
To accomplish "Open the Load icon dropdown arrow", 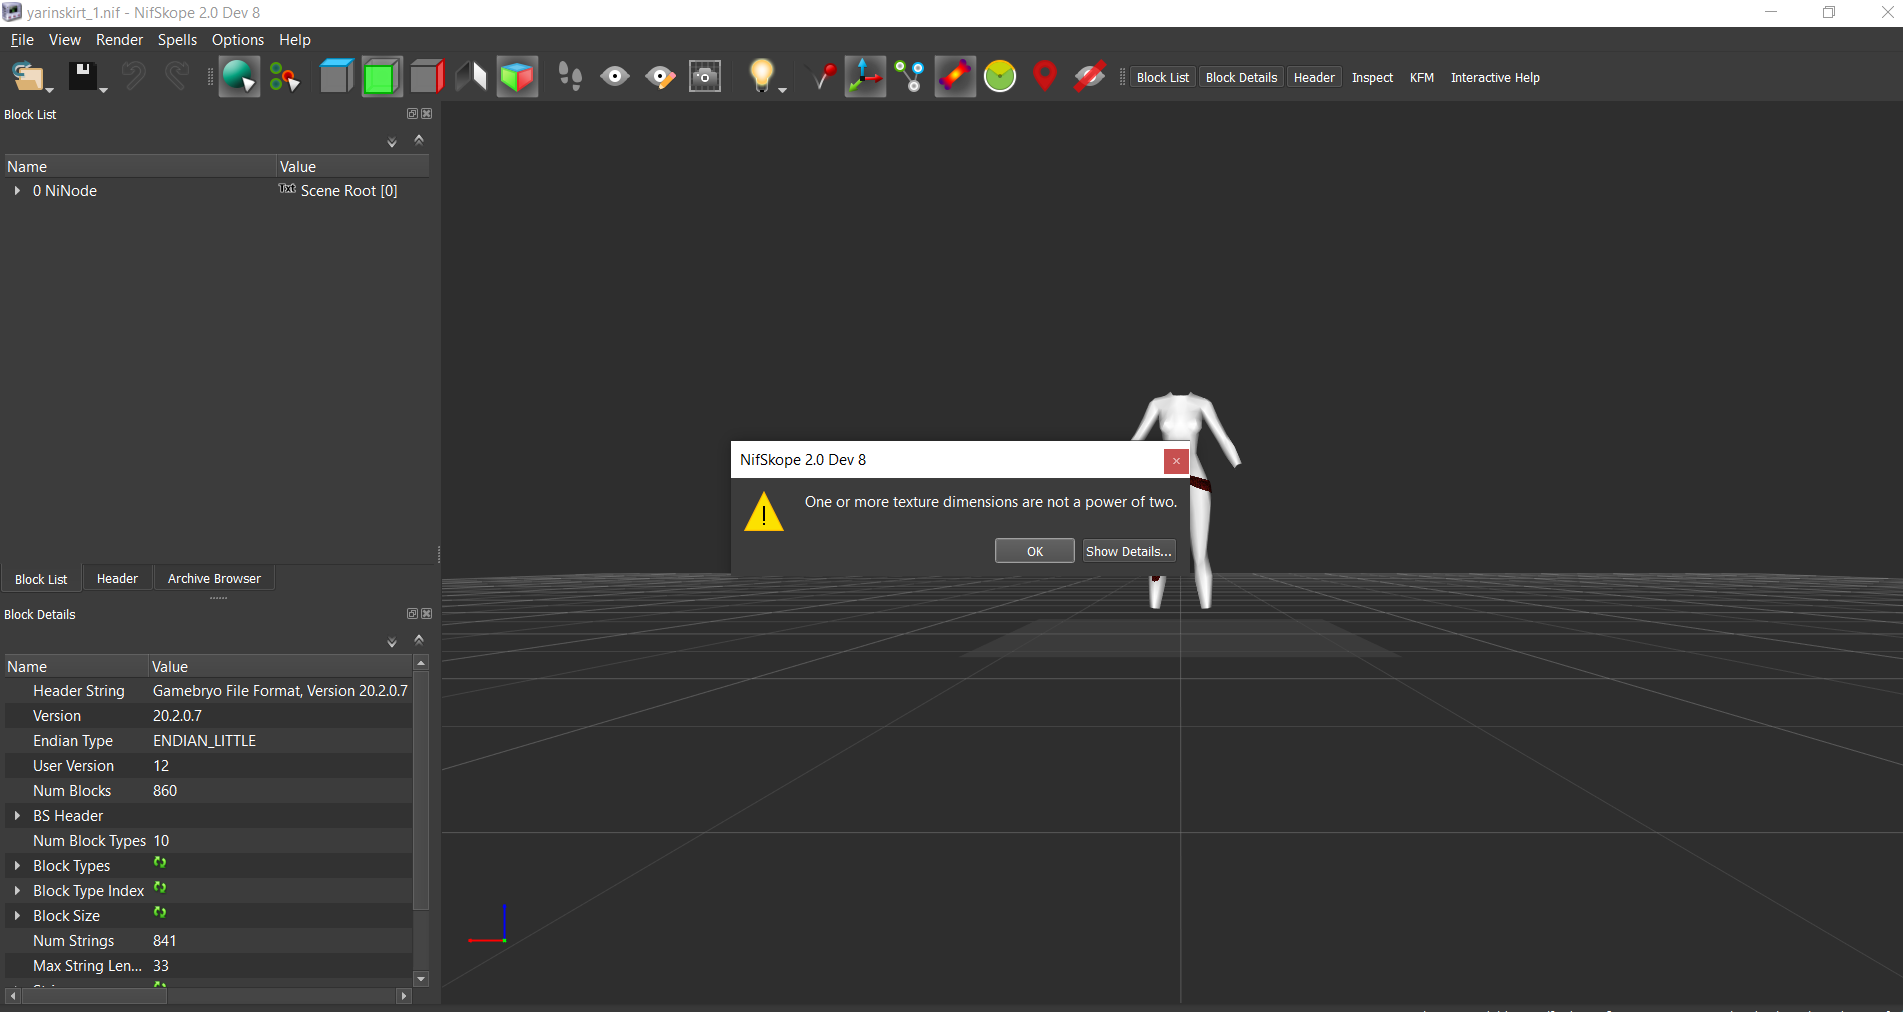I will point(49,90).
